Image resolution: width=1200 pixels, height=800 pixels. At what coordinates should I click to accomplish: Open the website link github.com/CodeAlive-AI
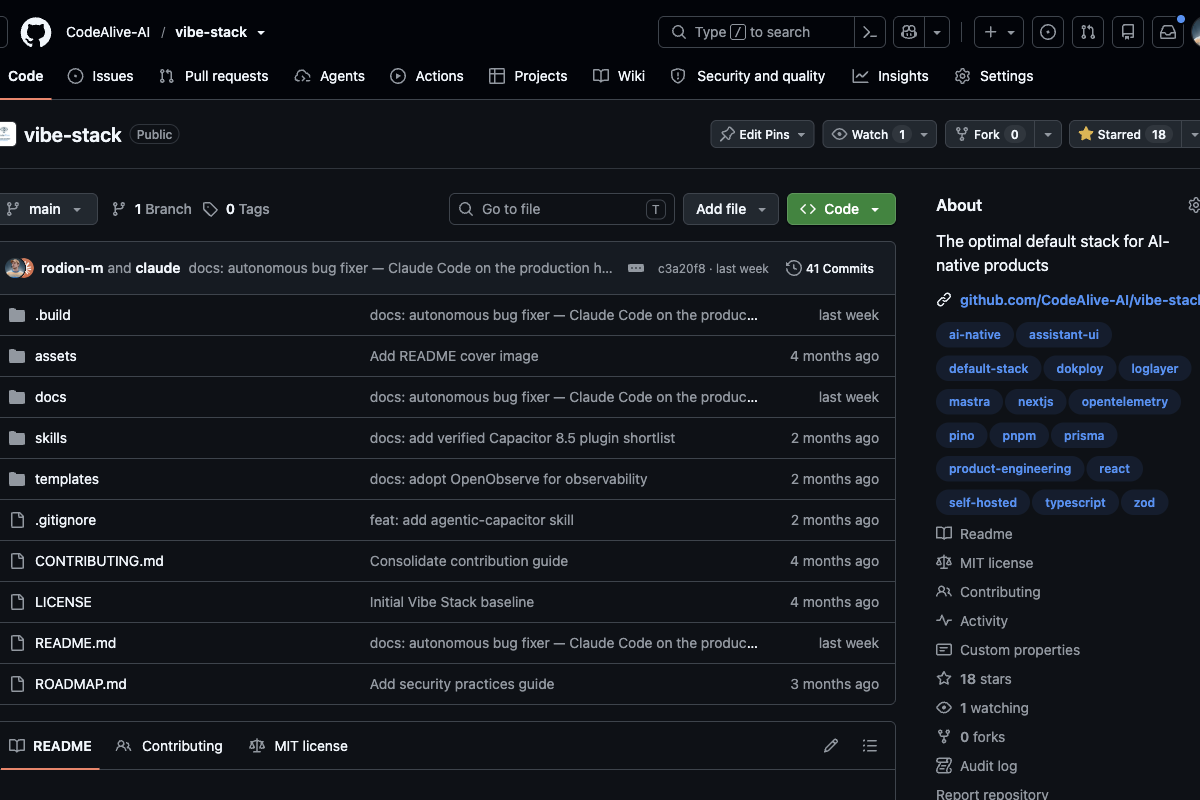coord(1079,300)
